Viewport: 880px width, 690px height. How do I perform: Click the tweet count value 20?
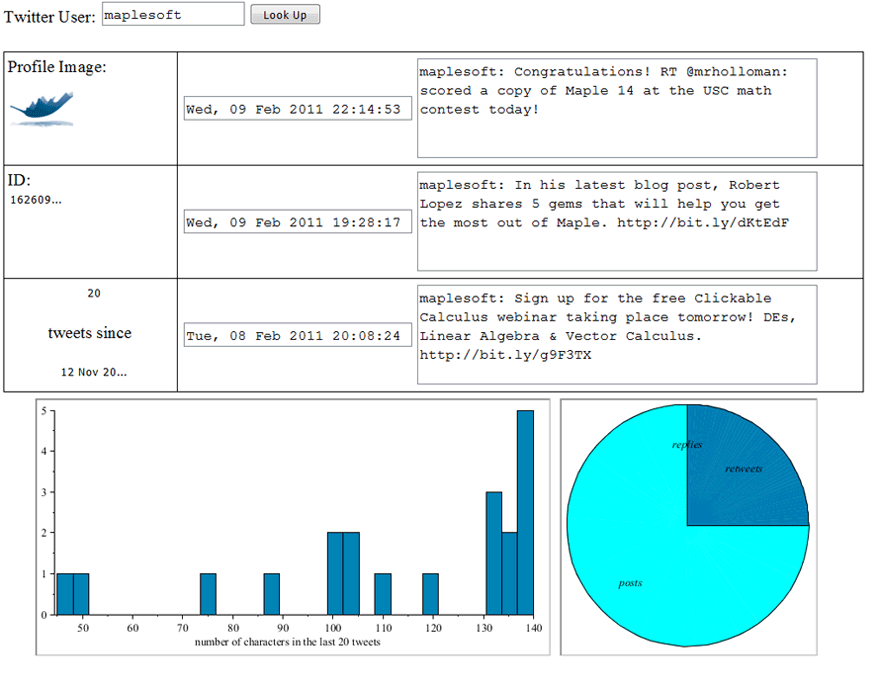point(94,293)
